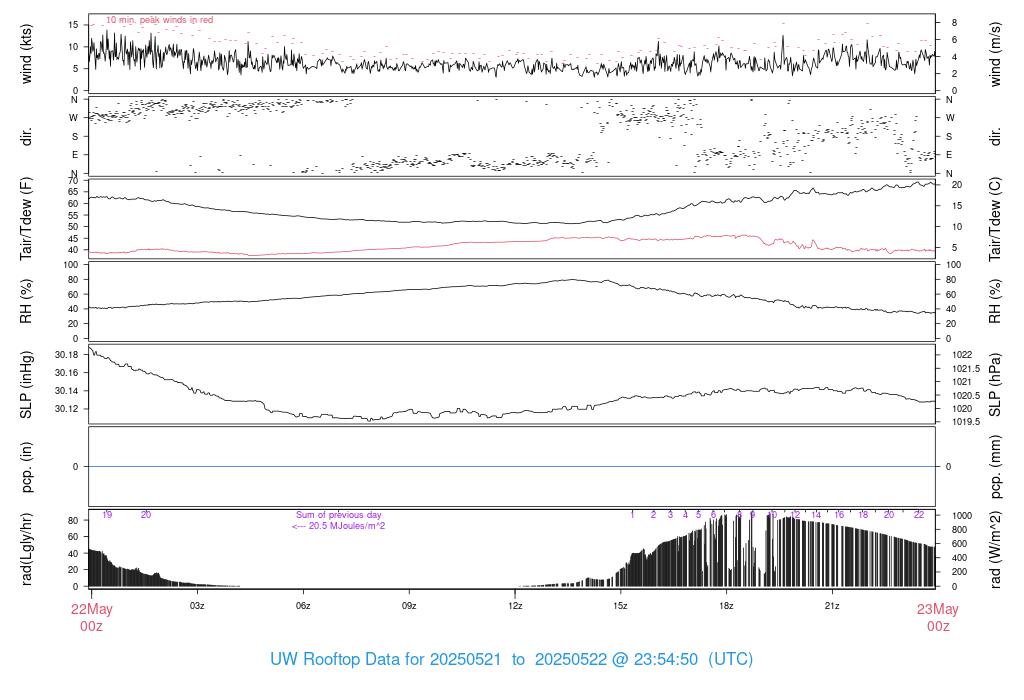Click the 'Tair/Tdew (C)' axis label
1024x700 pixels.
[x=995, y=219]
